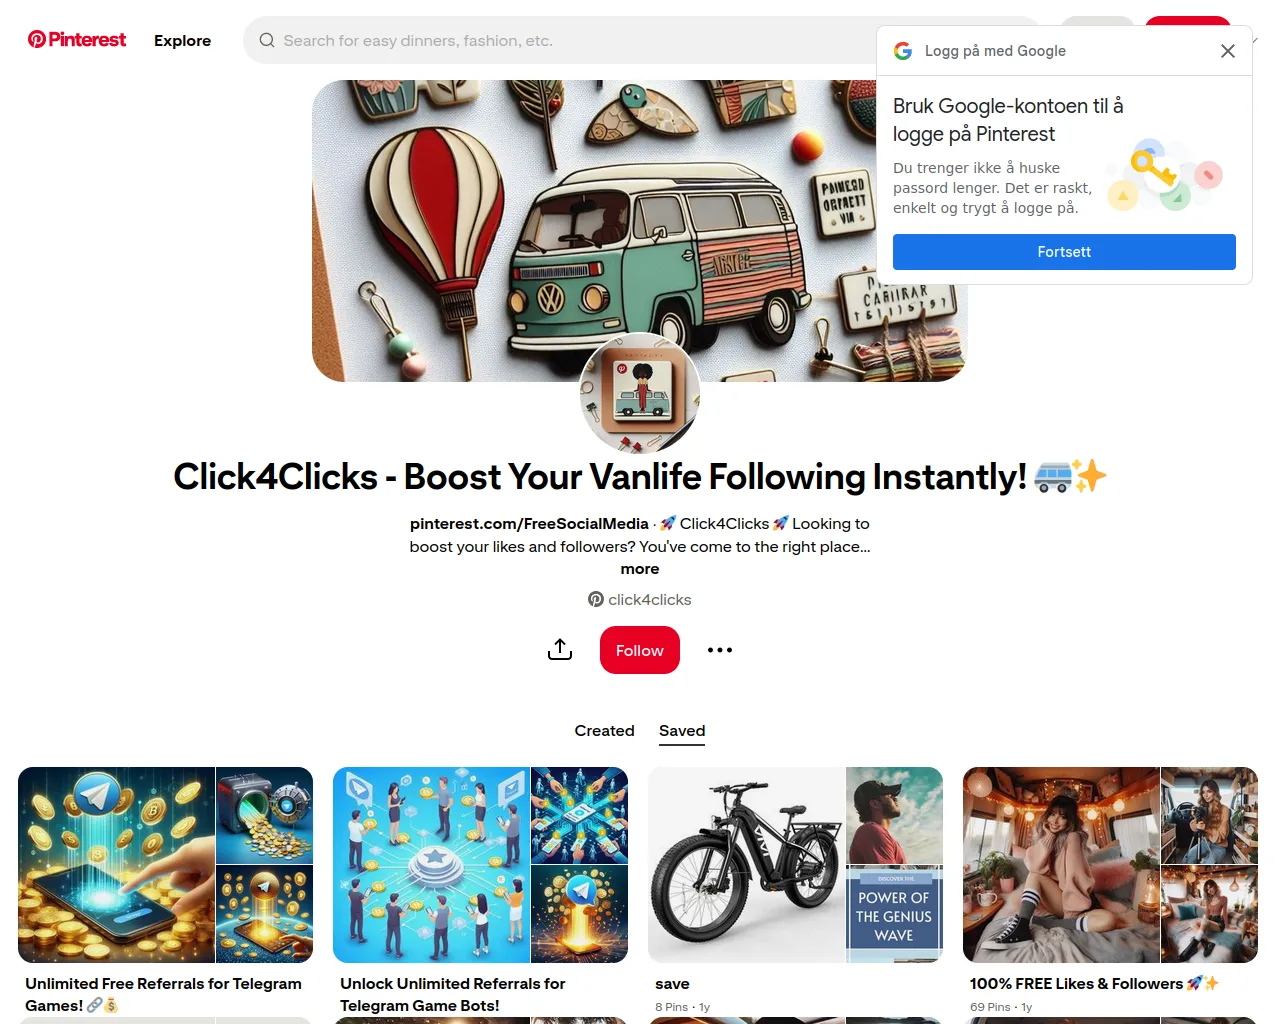This screenshot has height=1024, width=1280.
Task: Open the three-dot more options menu
Action: click(x=720, y=650)
